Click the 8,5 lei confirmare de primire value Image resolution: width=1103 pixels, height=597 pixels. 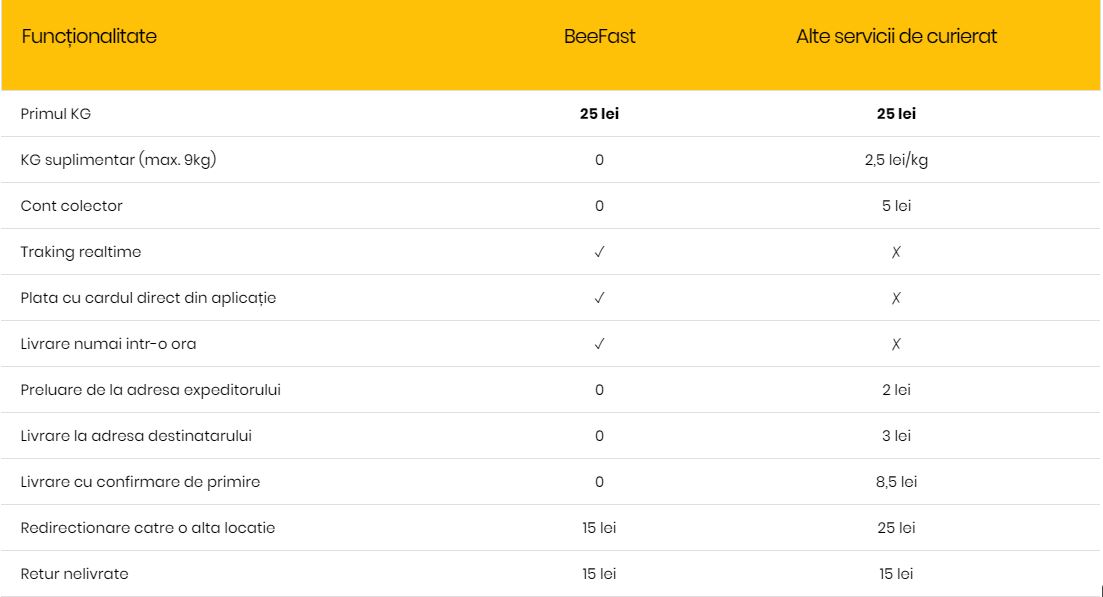point(896,482)
